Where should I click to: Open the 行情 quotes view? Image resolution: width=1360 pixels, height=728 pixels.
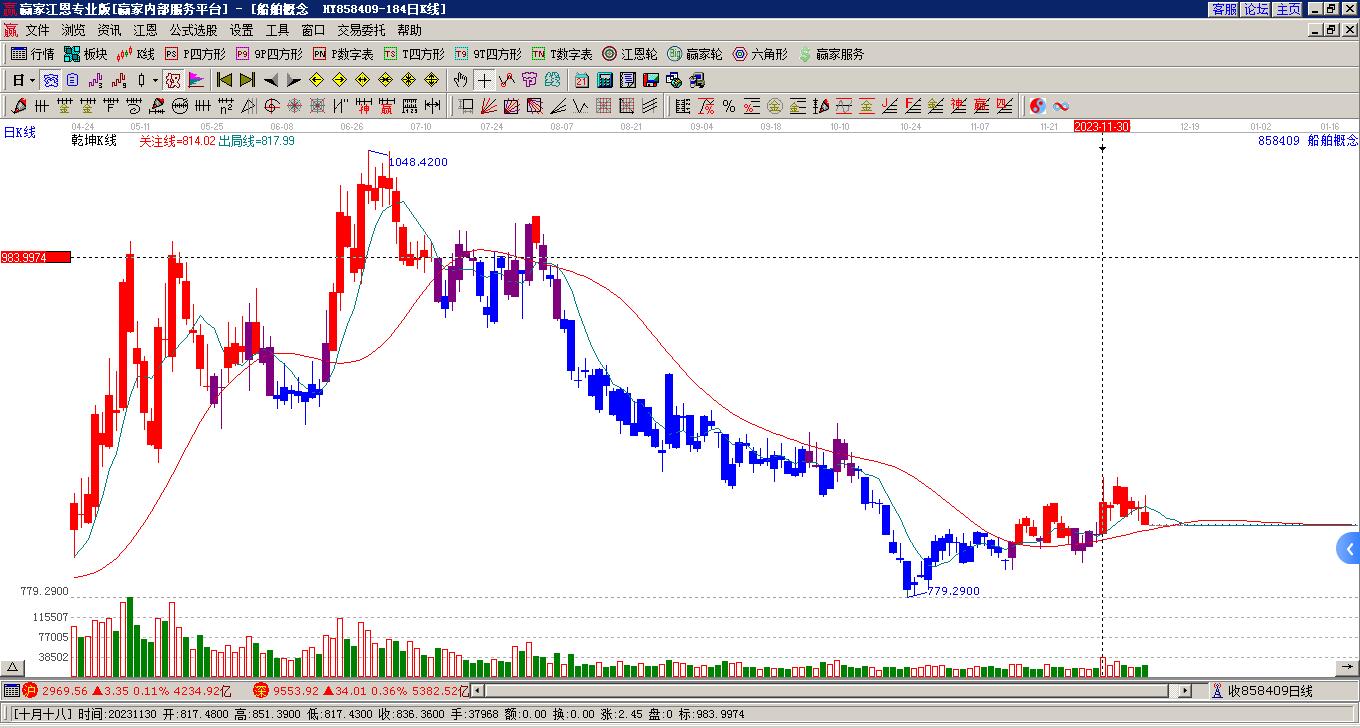click(32, 54)
